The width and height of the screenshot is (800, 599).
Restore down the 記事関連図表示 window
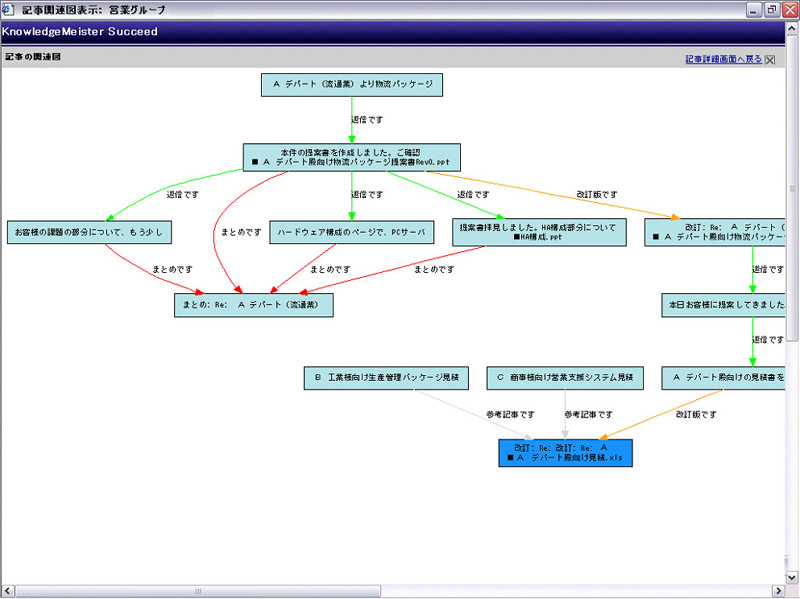click(772, 10)
